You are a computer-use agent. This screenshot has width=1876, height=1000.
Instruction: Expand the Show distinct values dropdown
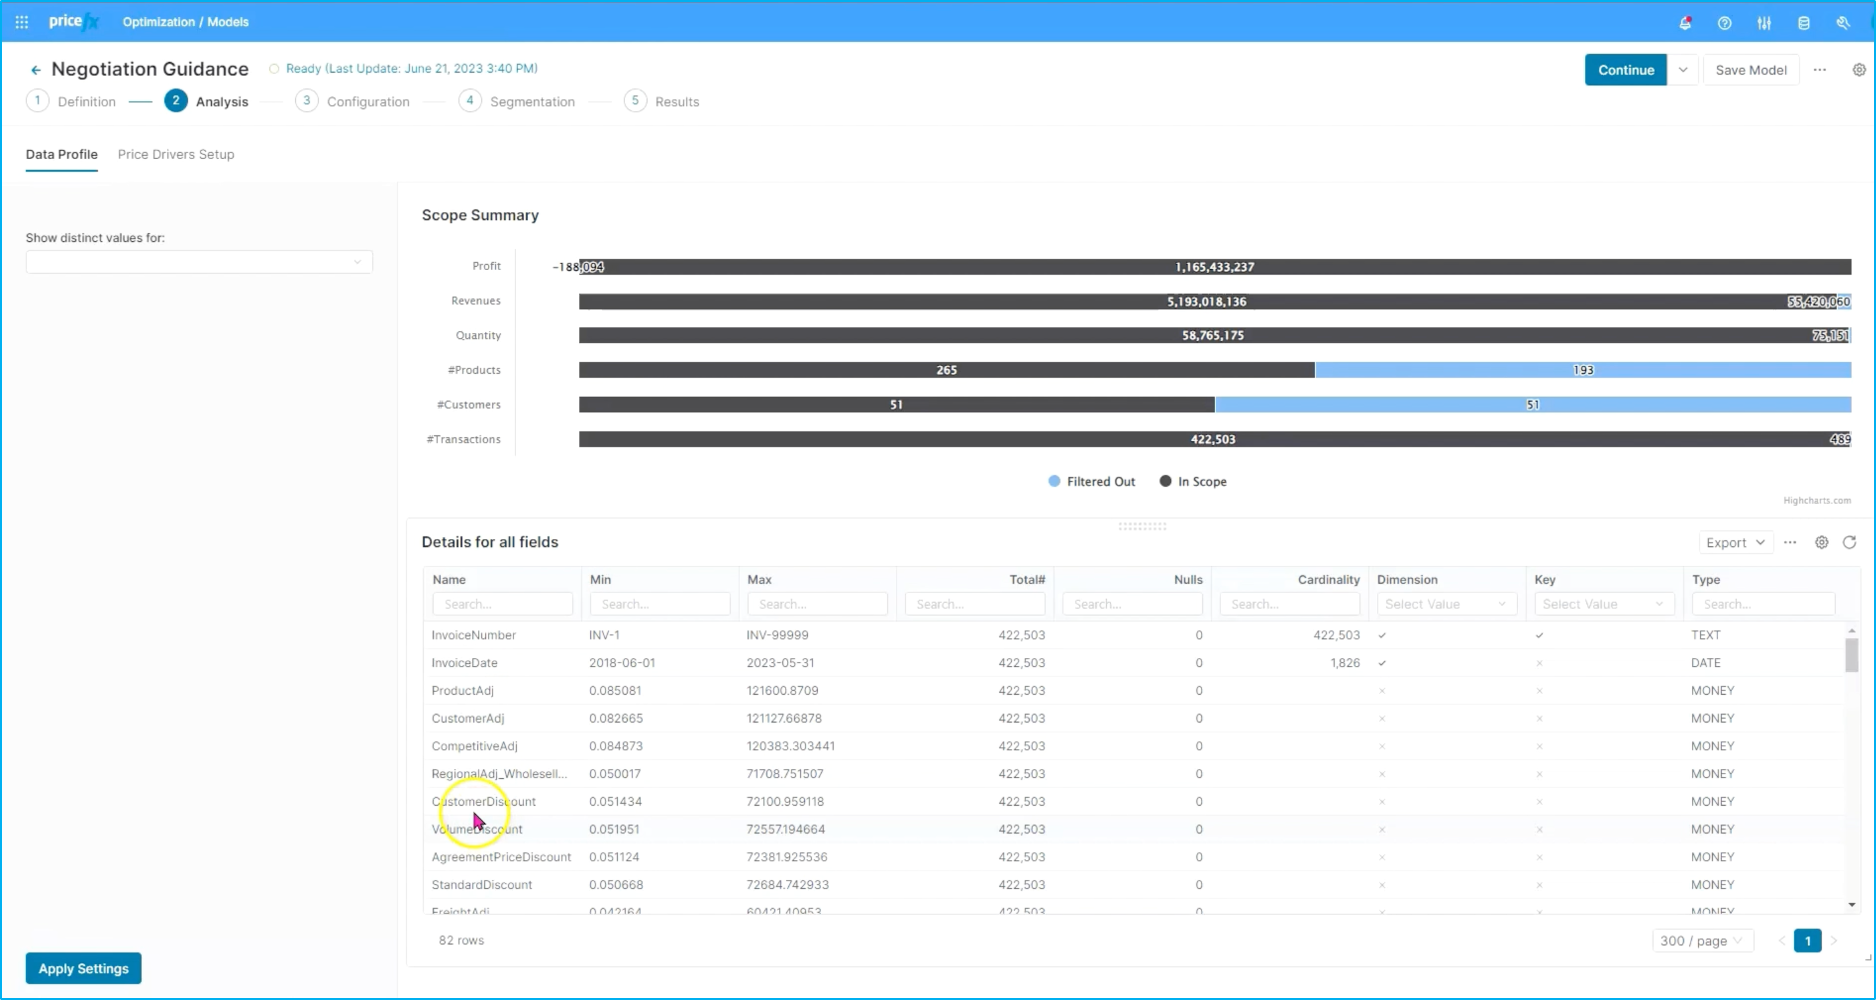199,262
